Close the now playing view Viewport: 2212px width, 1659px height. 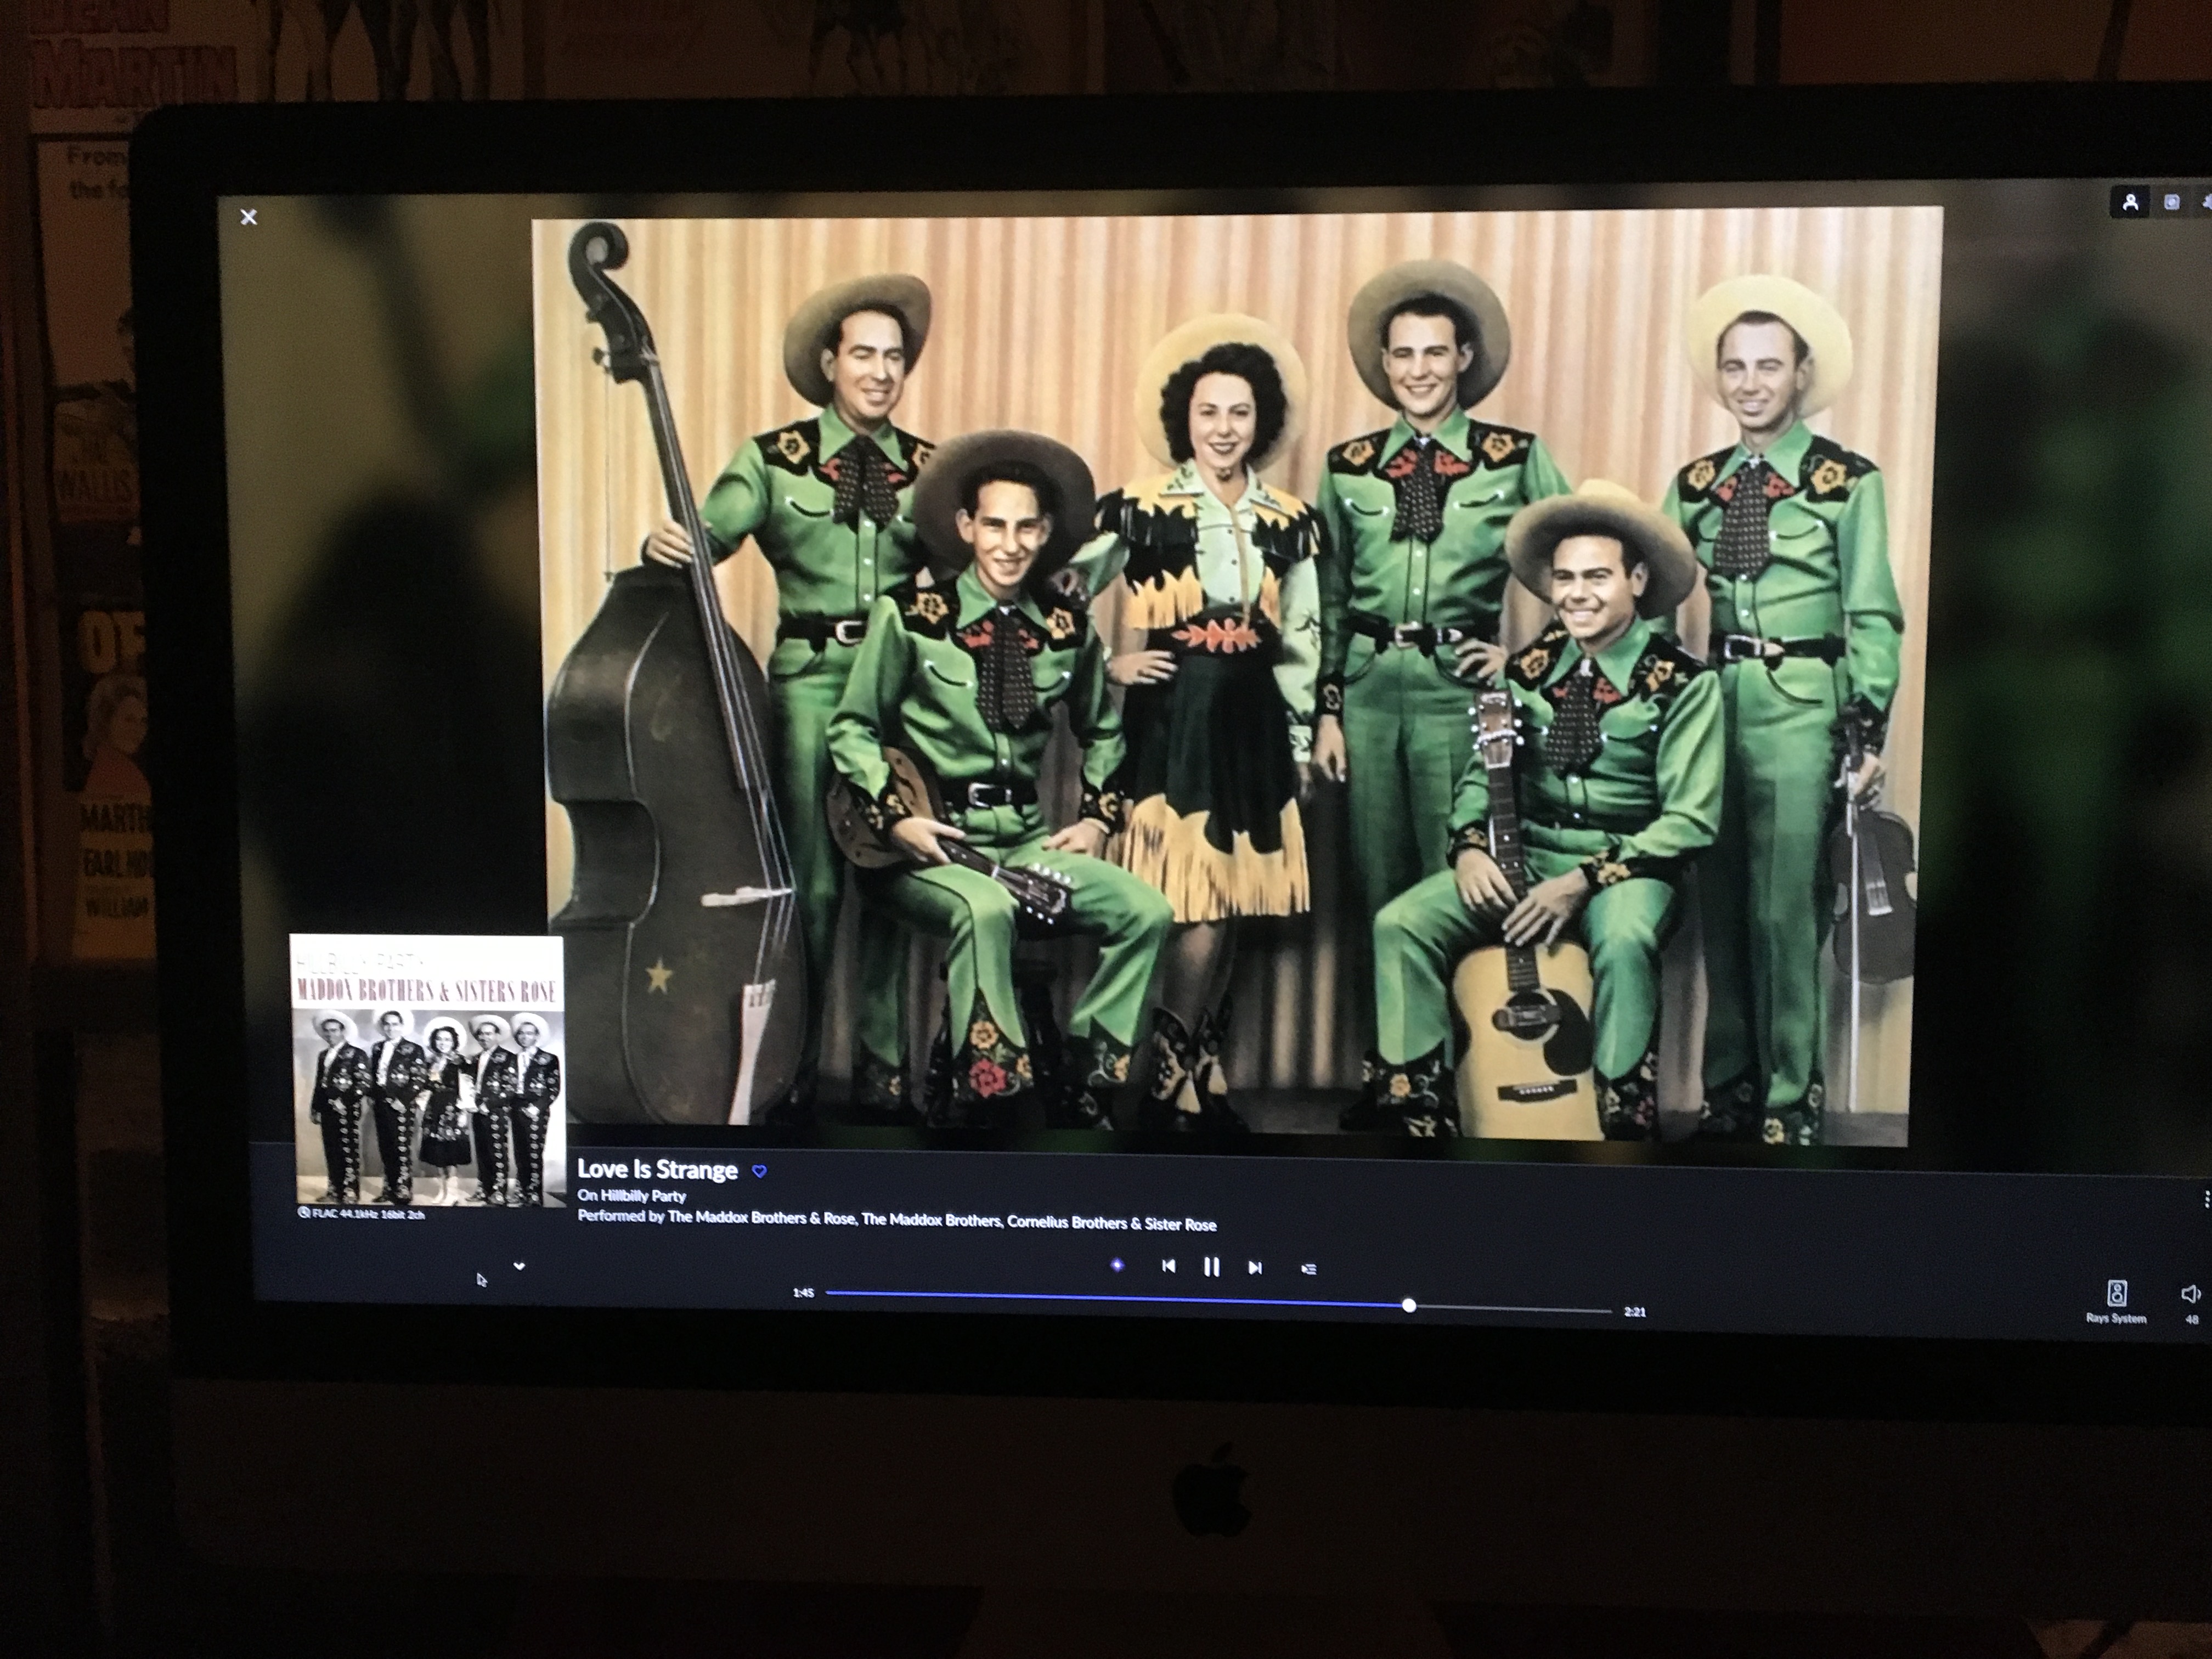[x=249, y=217]
